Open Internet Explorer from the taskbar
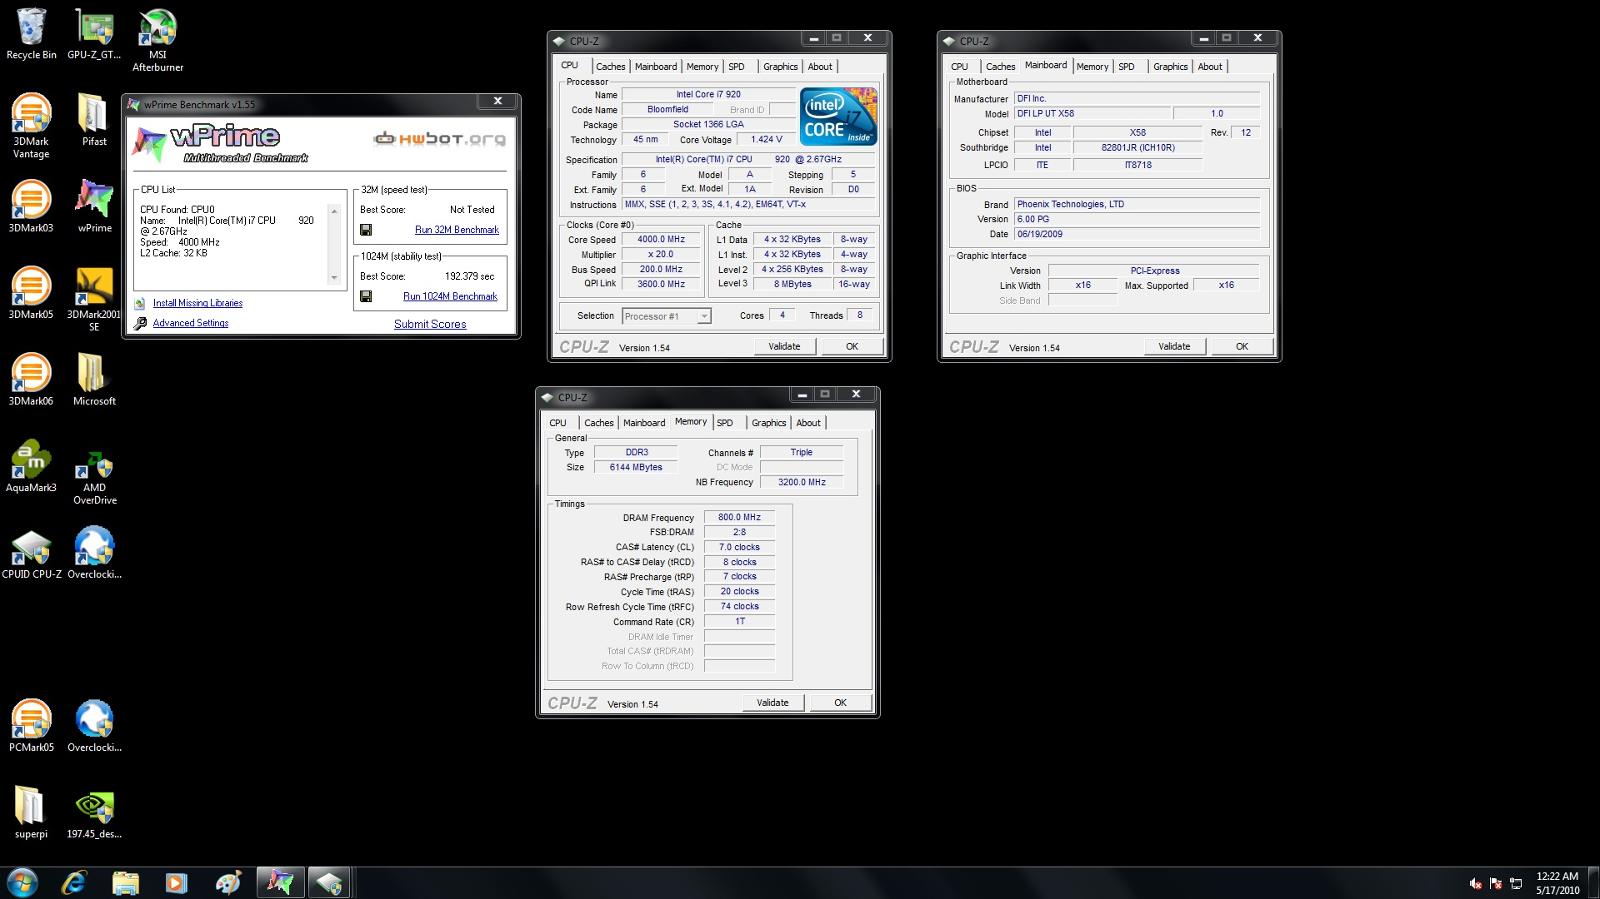 [x=74, y=883]
